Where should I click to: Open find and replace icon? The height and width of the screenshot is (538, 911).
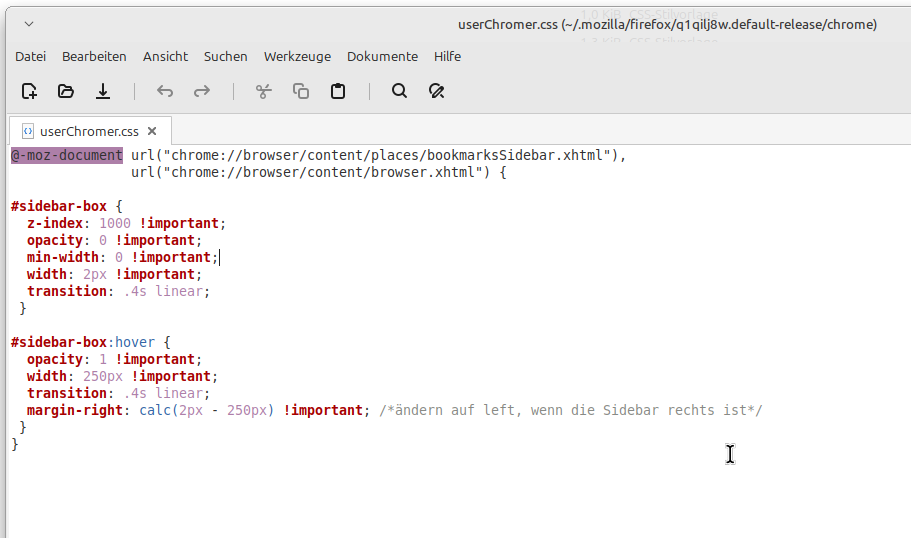[436, 91]
